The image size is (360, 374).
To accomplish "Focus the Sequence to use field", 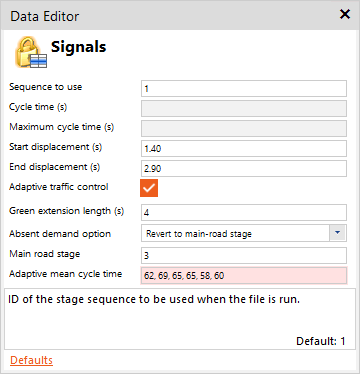I will tap(244, 88).
